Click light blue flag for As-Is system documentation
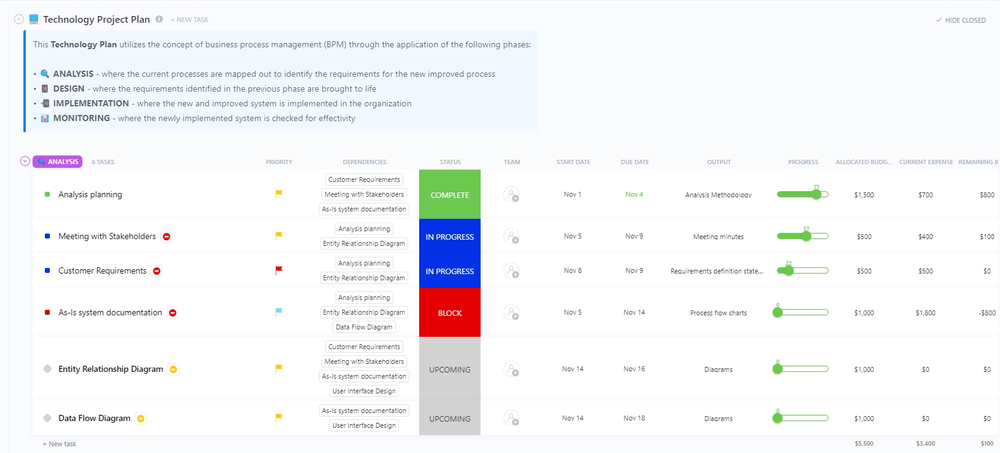This screenshot has height=453, width=1000. [x=279, y=312]
